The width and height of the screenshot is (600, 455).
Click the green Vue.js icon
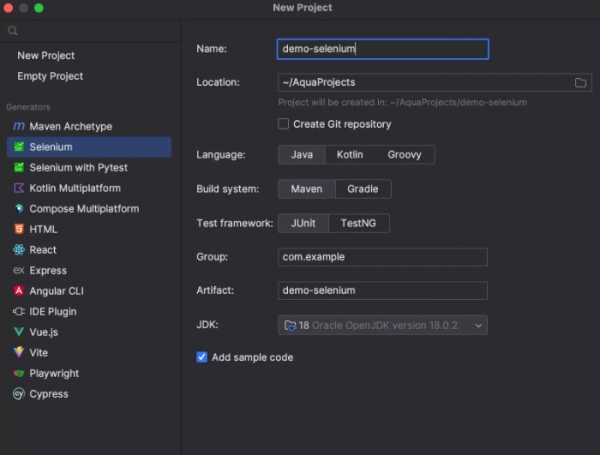coord(19,332)
